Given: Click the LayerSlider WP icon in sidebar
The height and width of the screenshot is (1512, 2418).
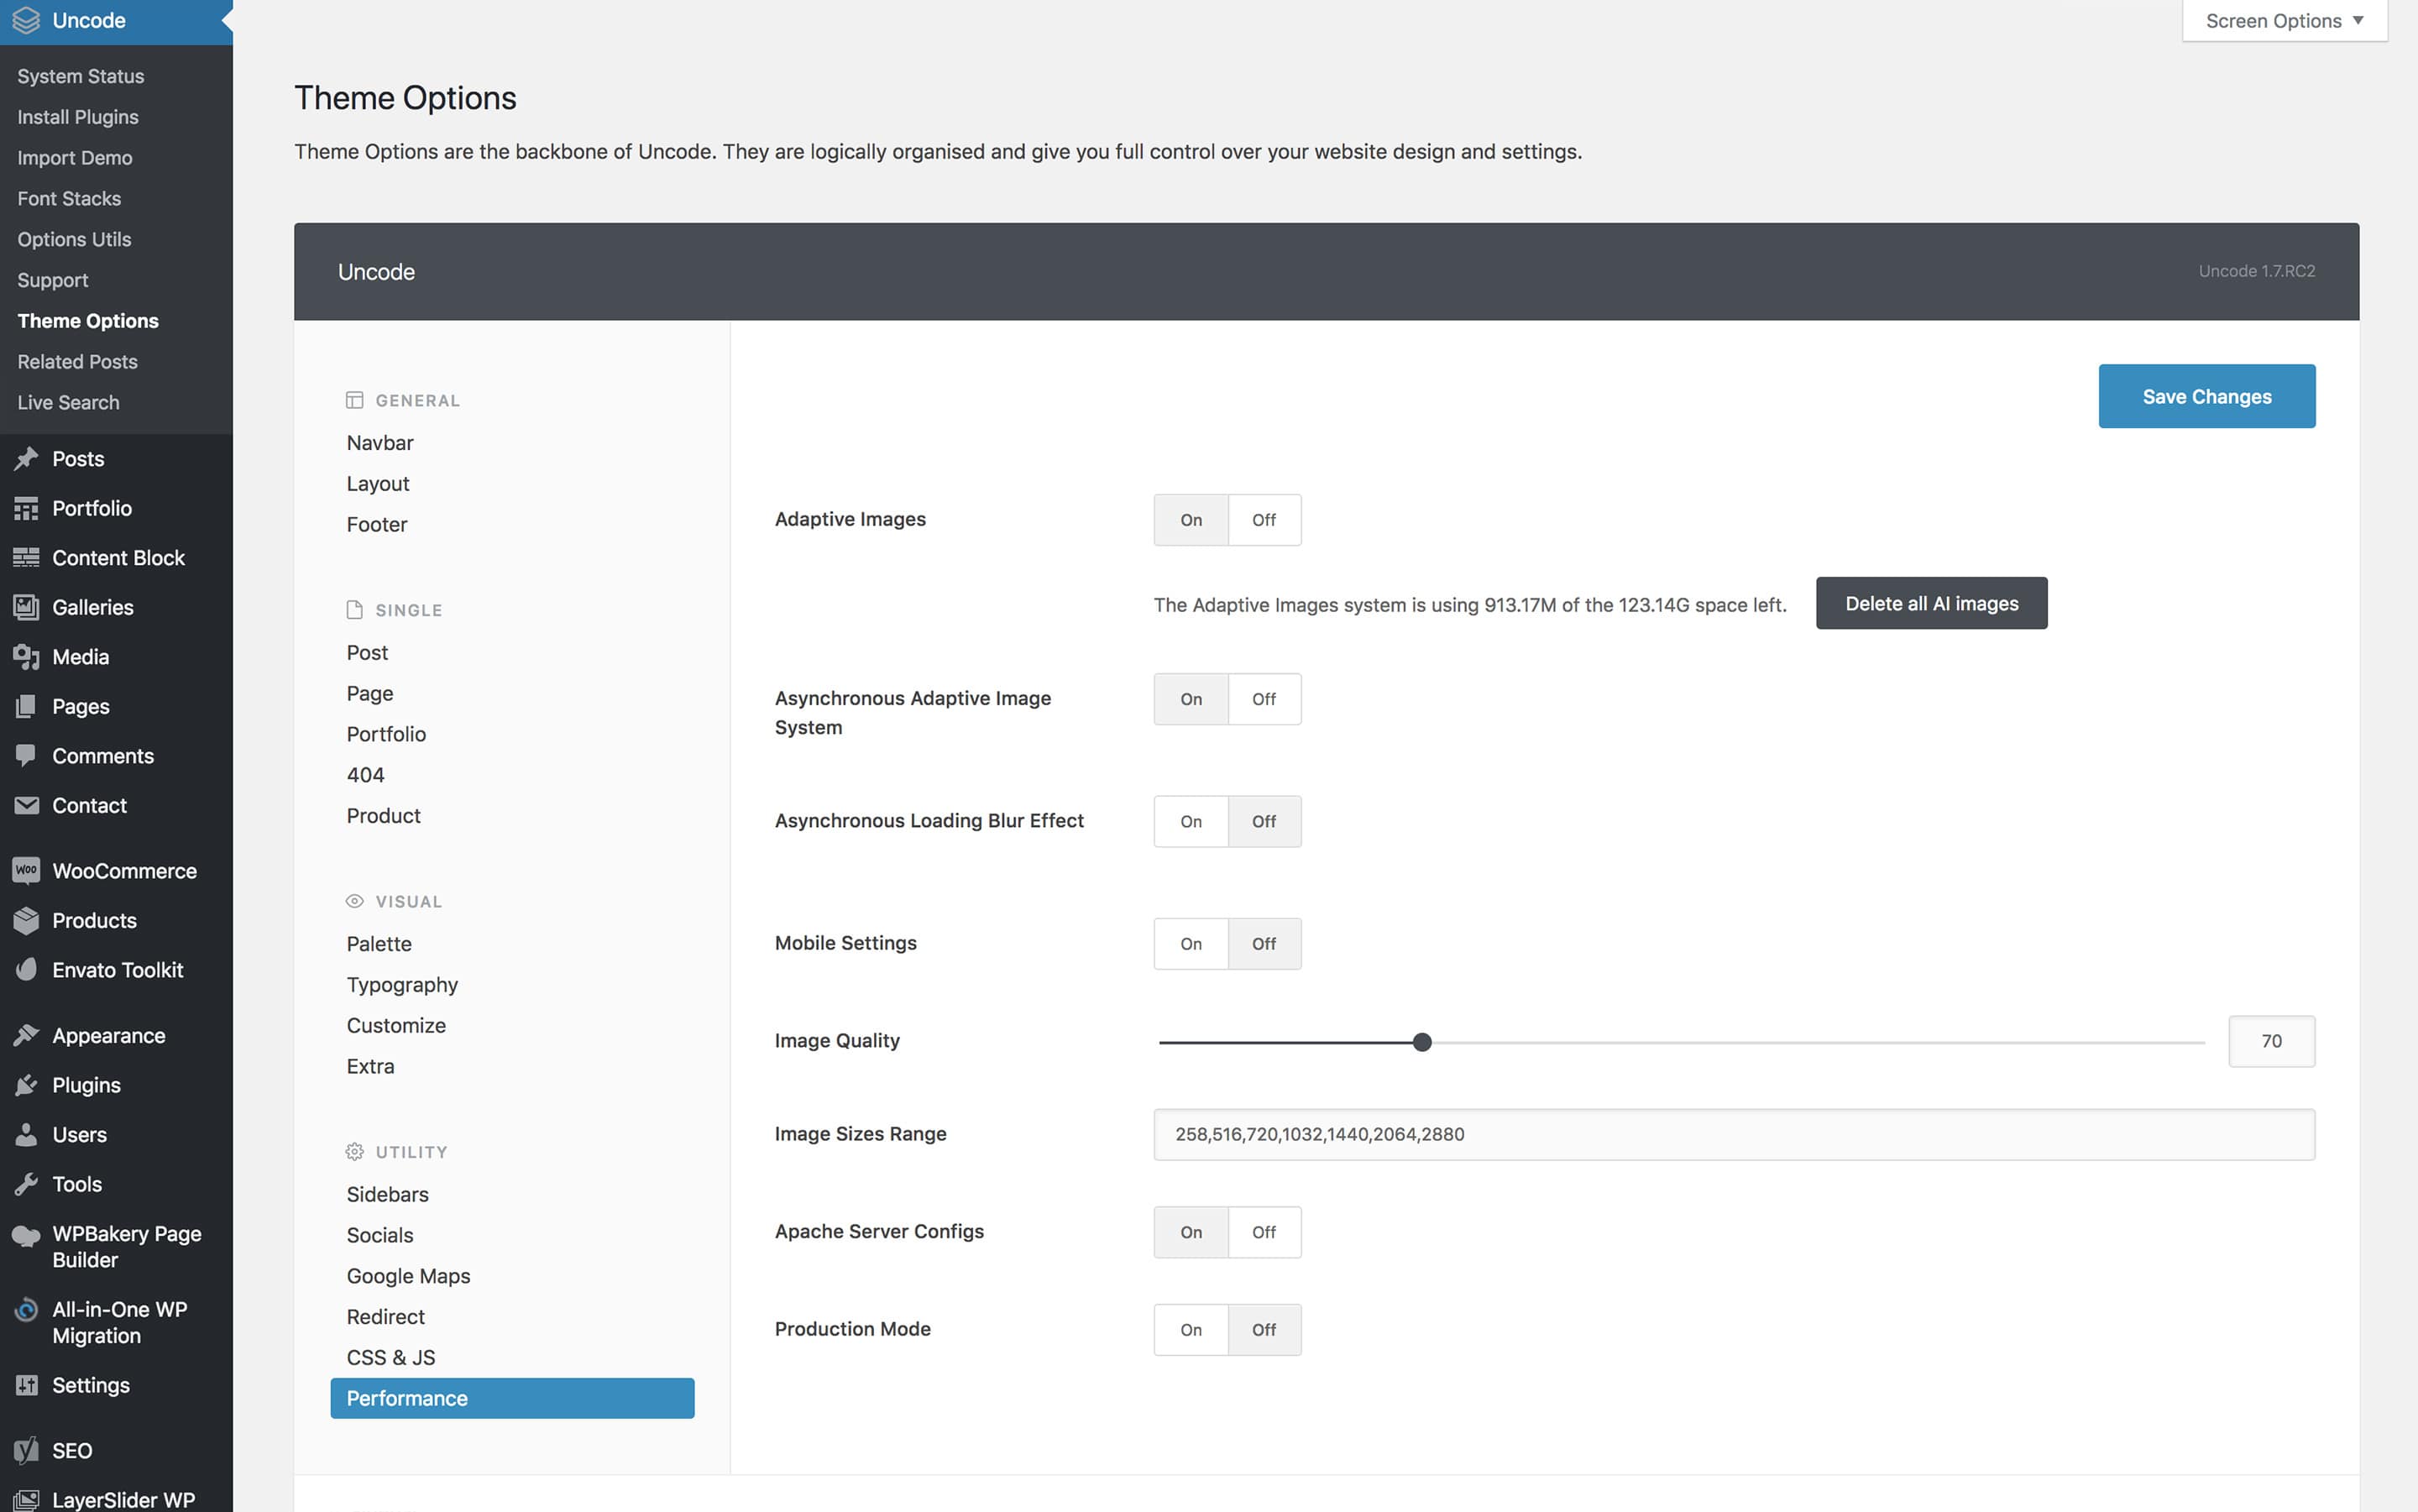Looking at the screenshot, I should 26,1496.
